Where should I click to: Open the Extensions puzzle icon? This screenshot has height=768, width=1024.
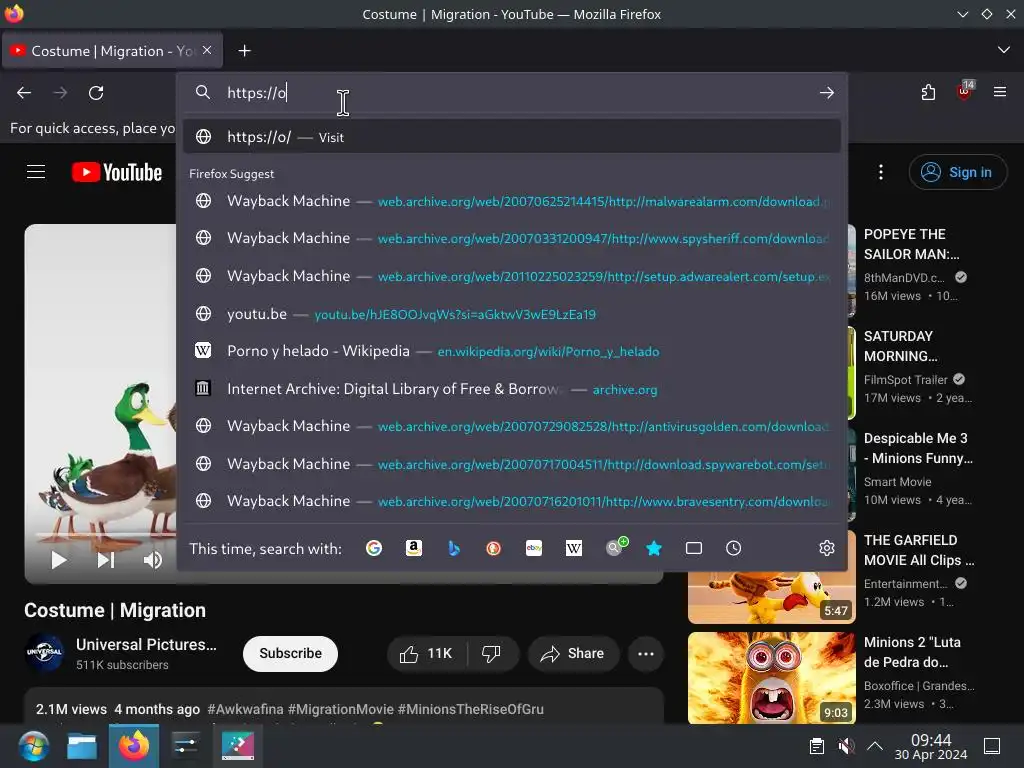pos(928,93)
